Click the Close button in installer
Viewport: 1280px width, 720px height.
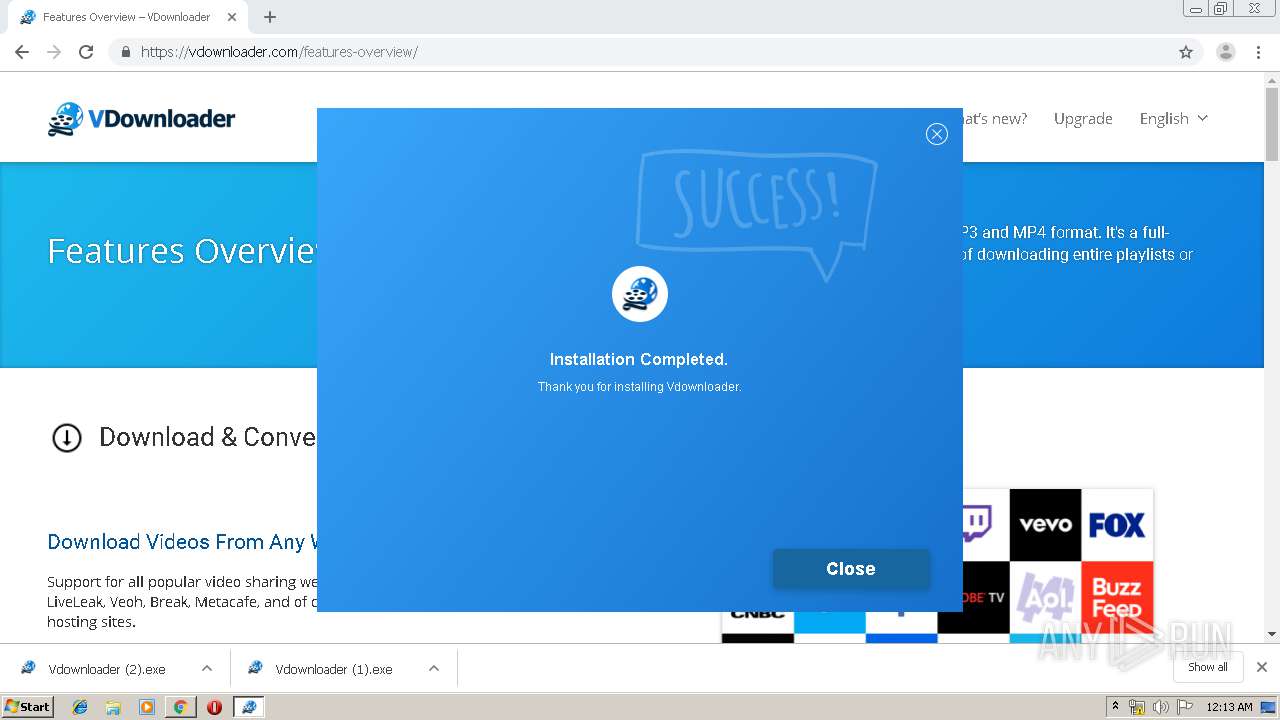(x=851, y=568)
